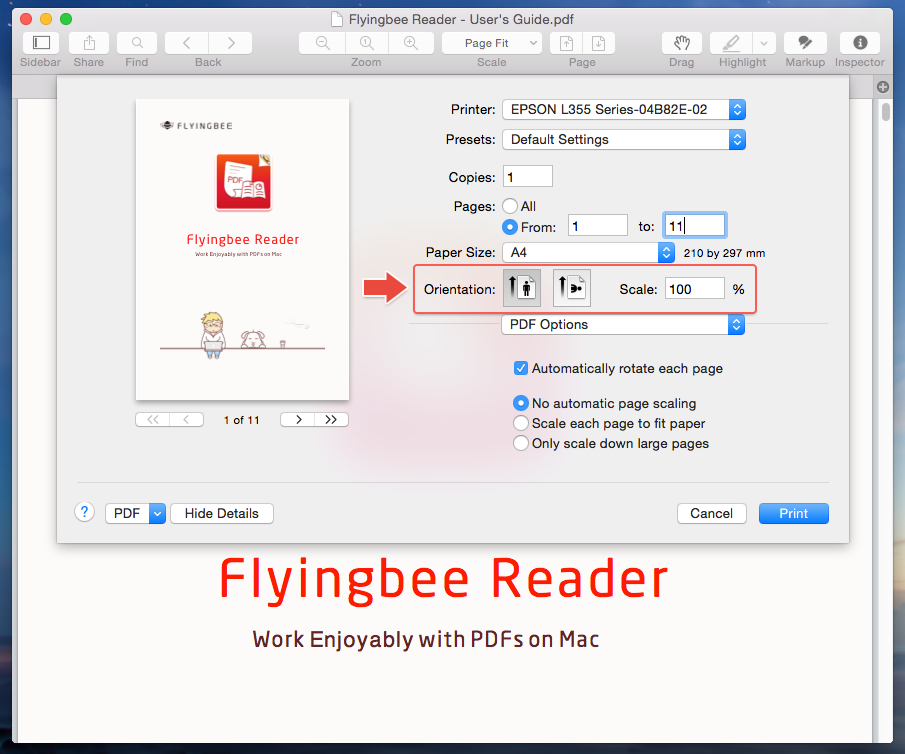Go to previous preview page

click(186, 420)
